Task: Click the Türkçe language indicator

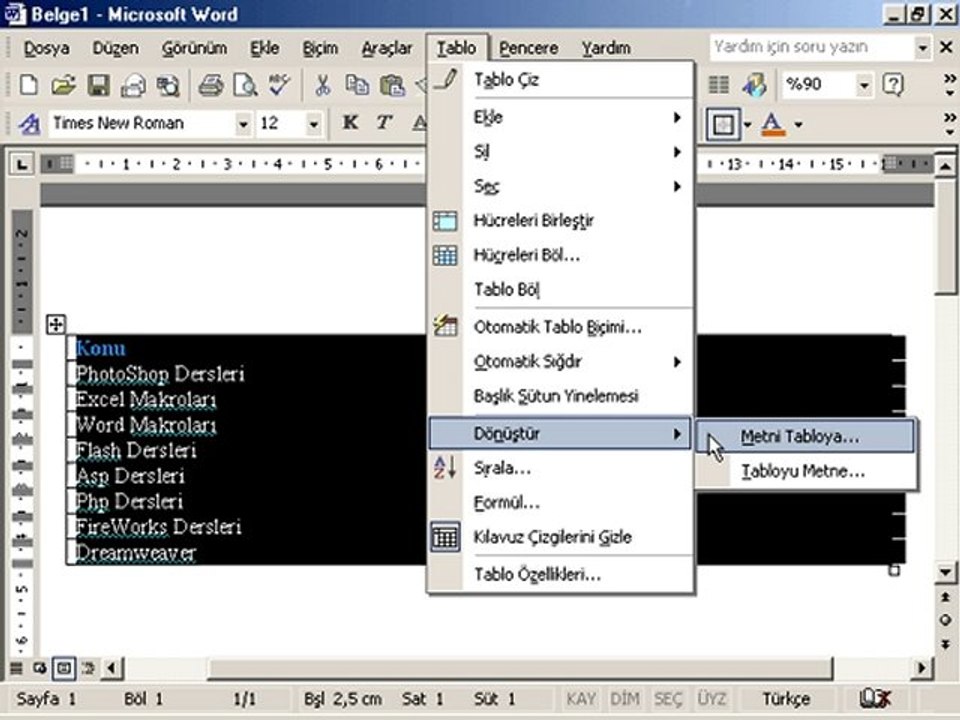Action: tap(786, 699)
